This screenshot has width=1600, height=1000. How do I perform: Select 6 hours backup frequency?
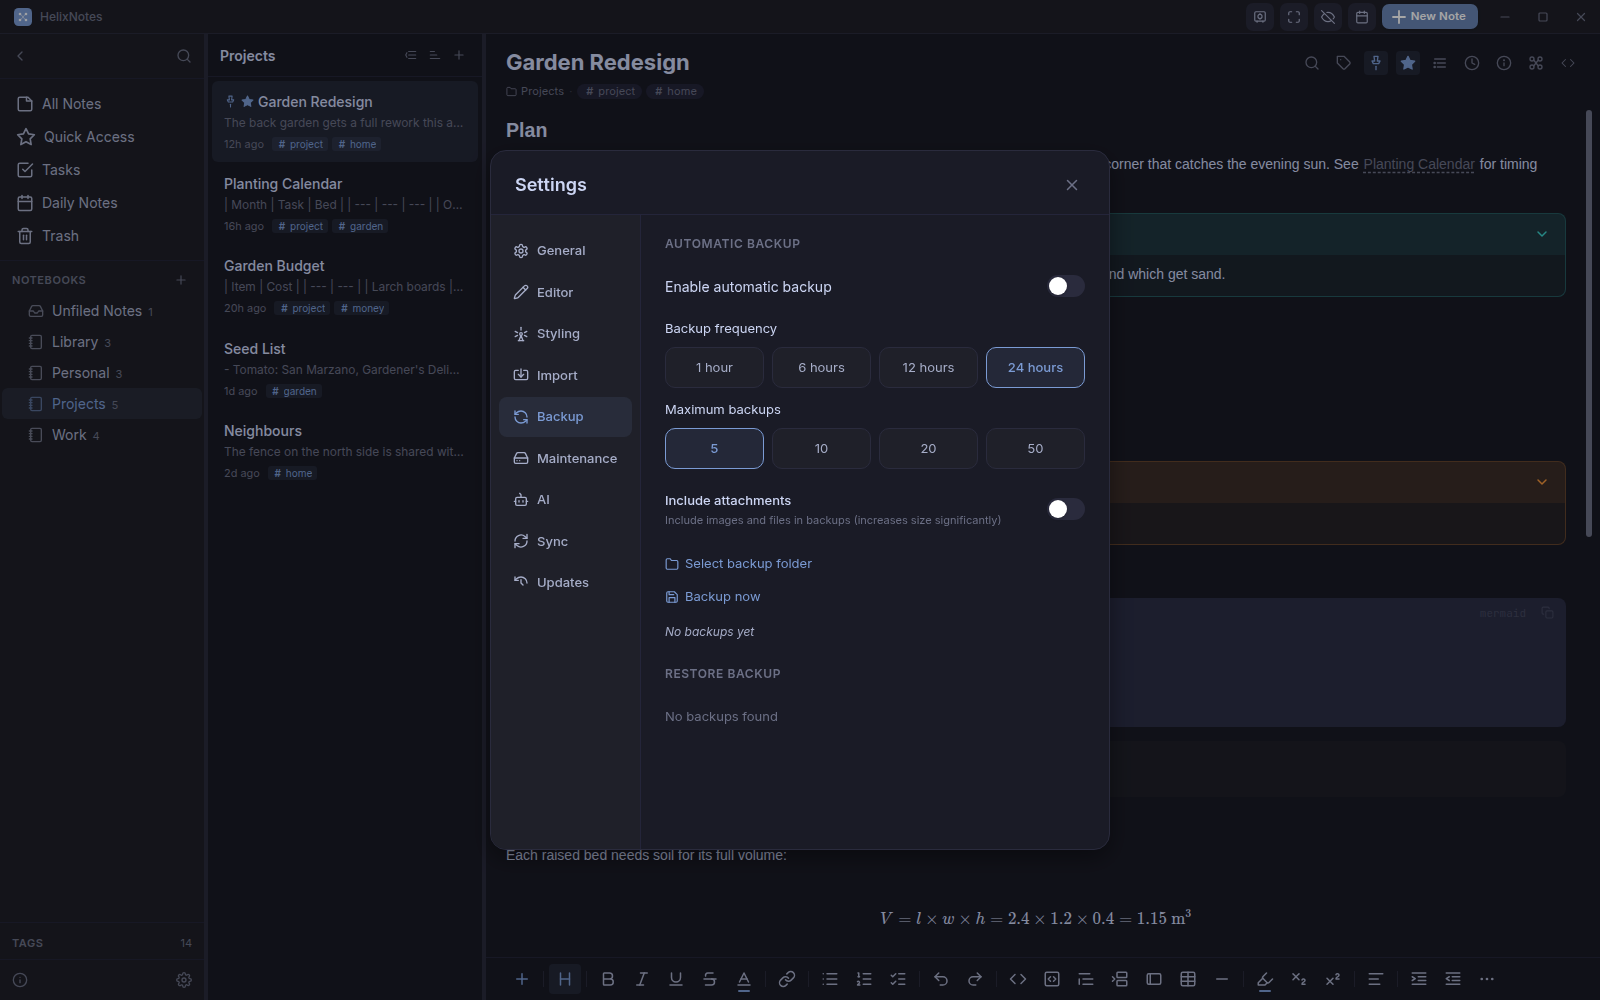pos(821,367)
